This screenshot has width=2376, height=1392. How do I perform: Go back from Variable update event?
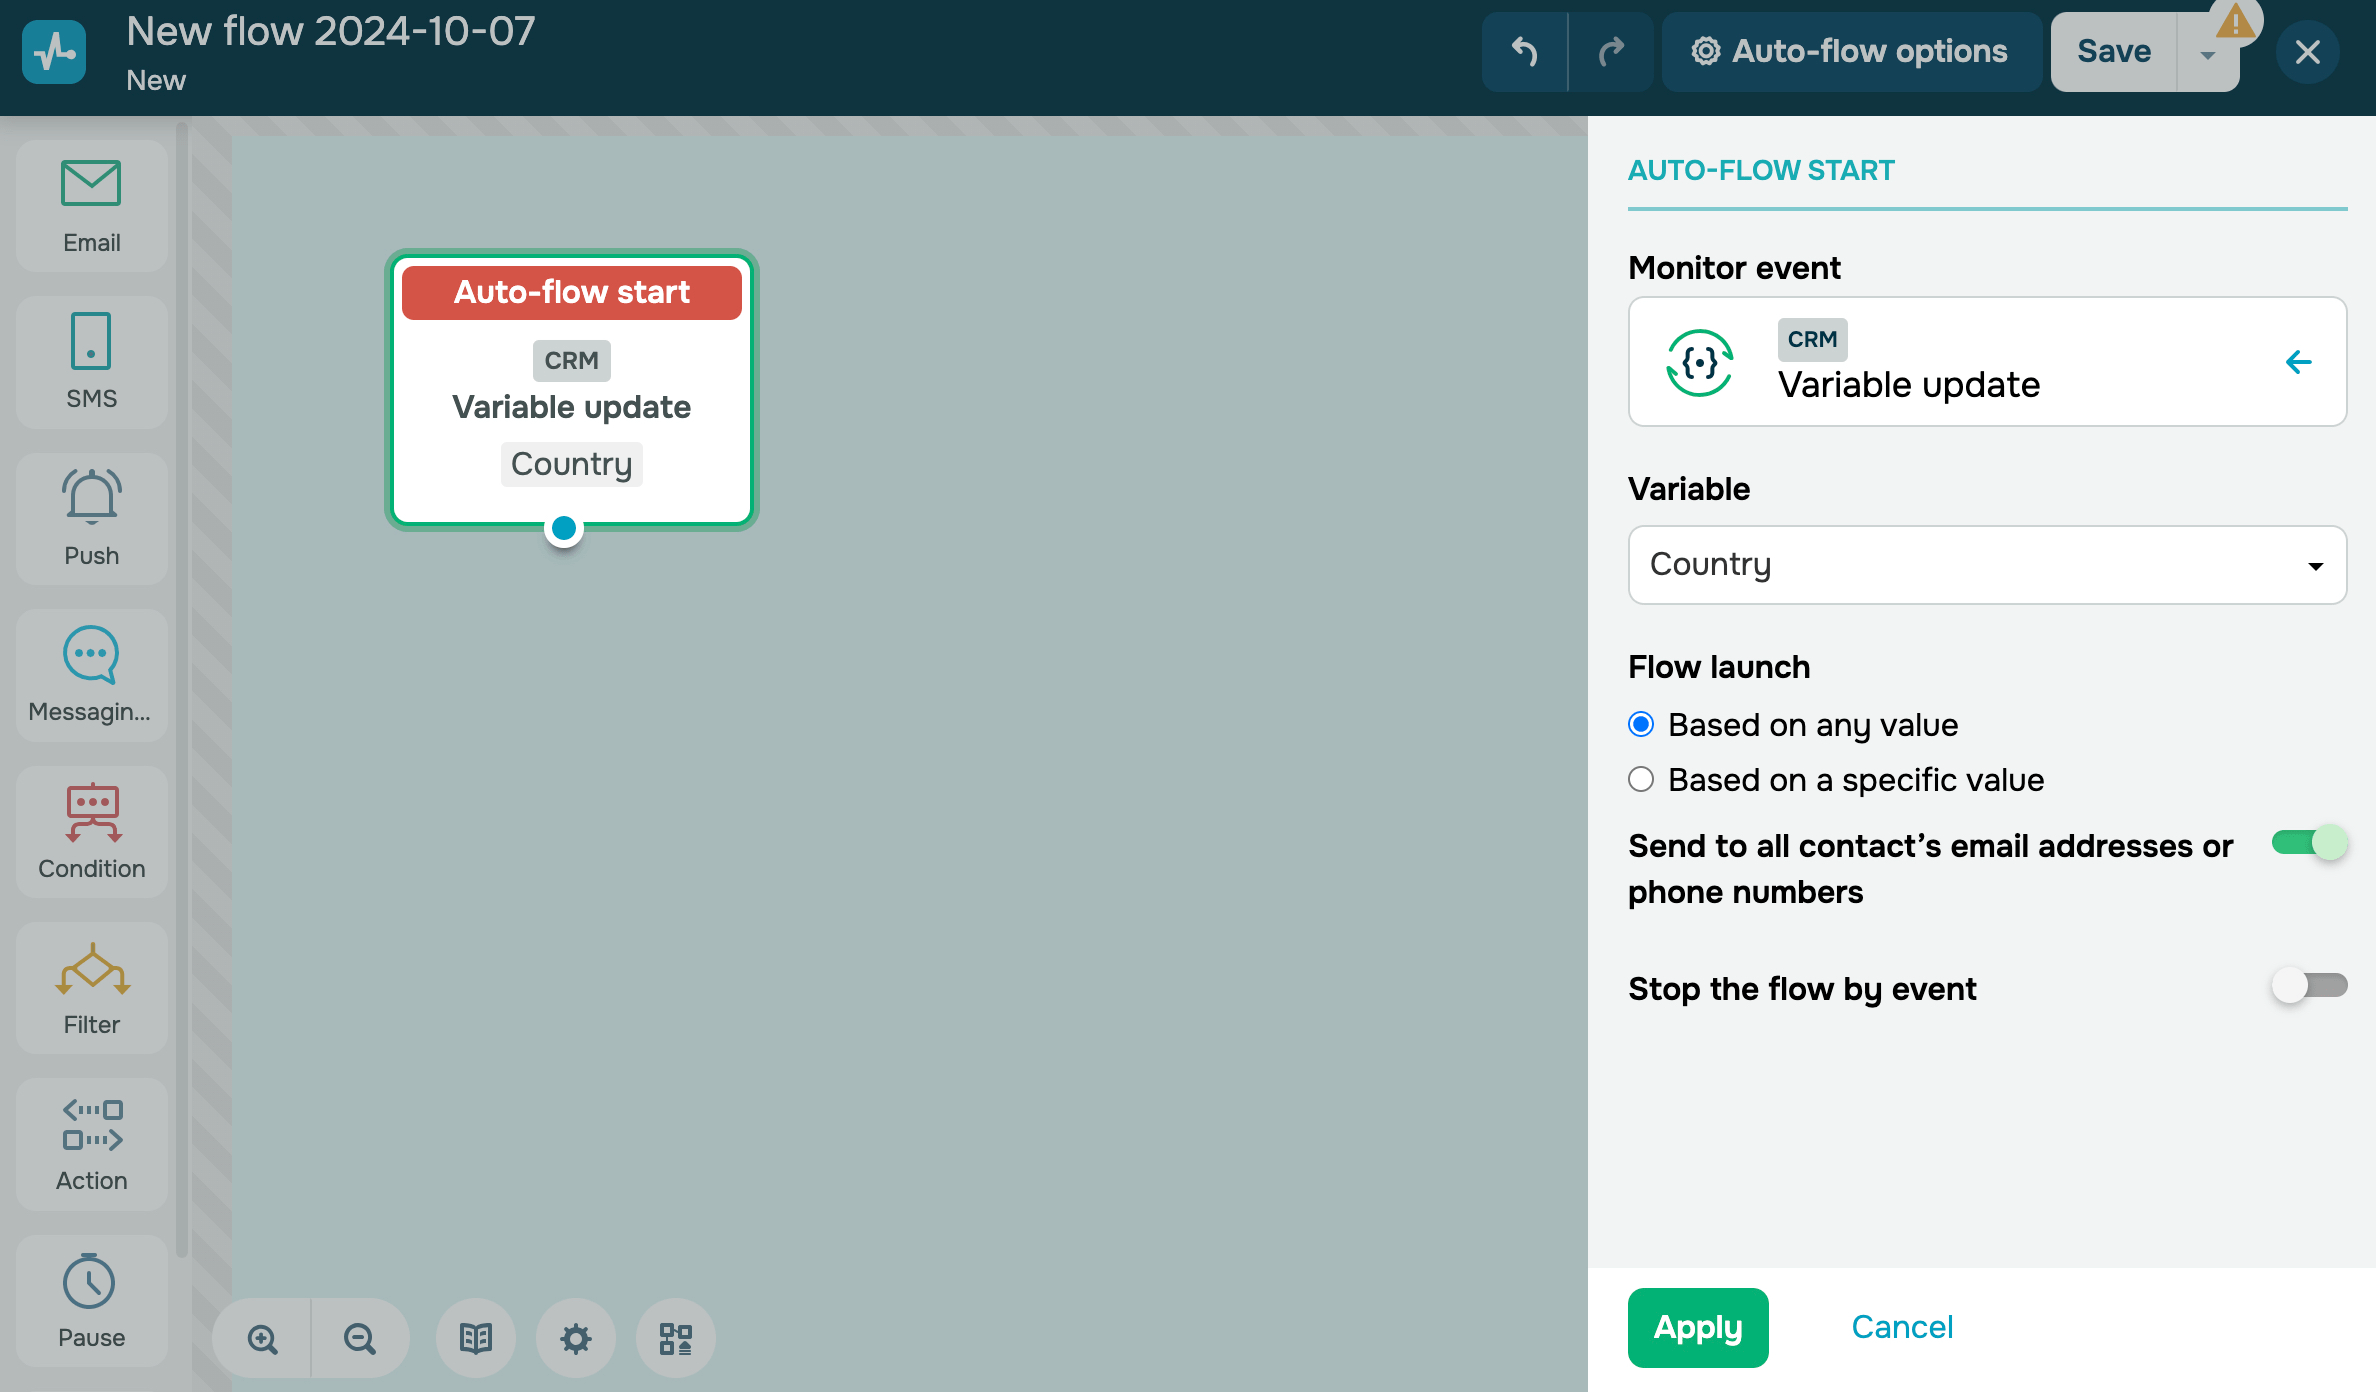point(2298,362)
